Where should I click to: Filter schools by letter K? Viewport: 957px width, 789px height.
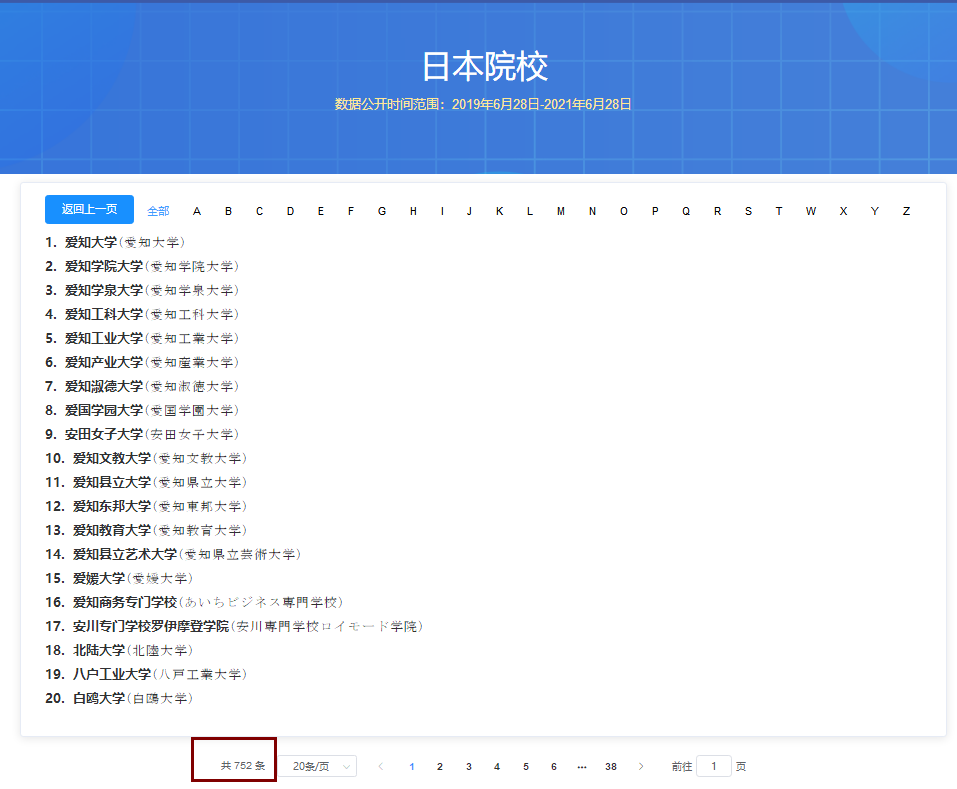pyautogui.click(x=499, y=211)
